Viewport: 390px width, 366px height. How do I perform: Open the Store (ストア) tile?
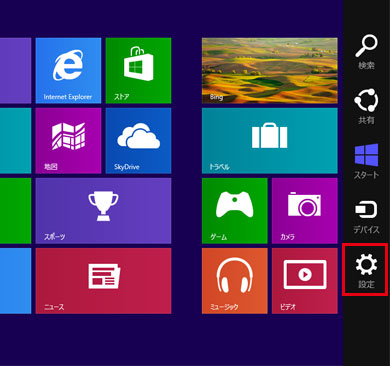point(138,71)
